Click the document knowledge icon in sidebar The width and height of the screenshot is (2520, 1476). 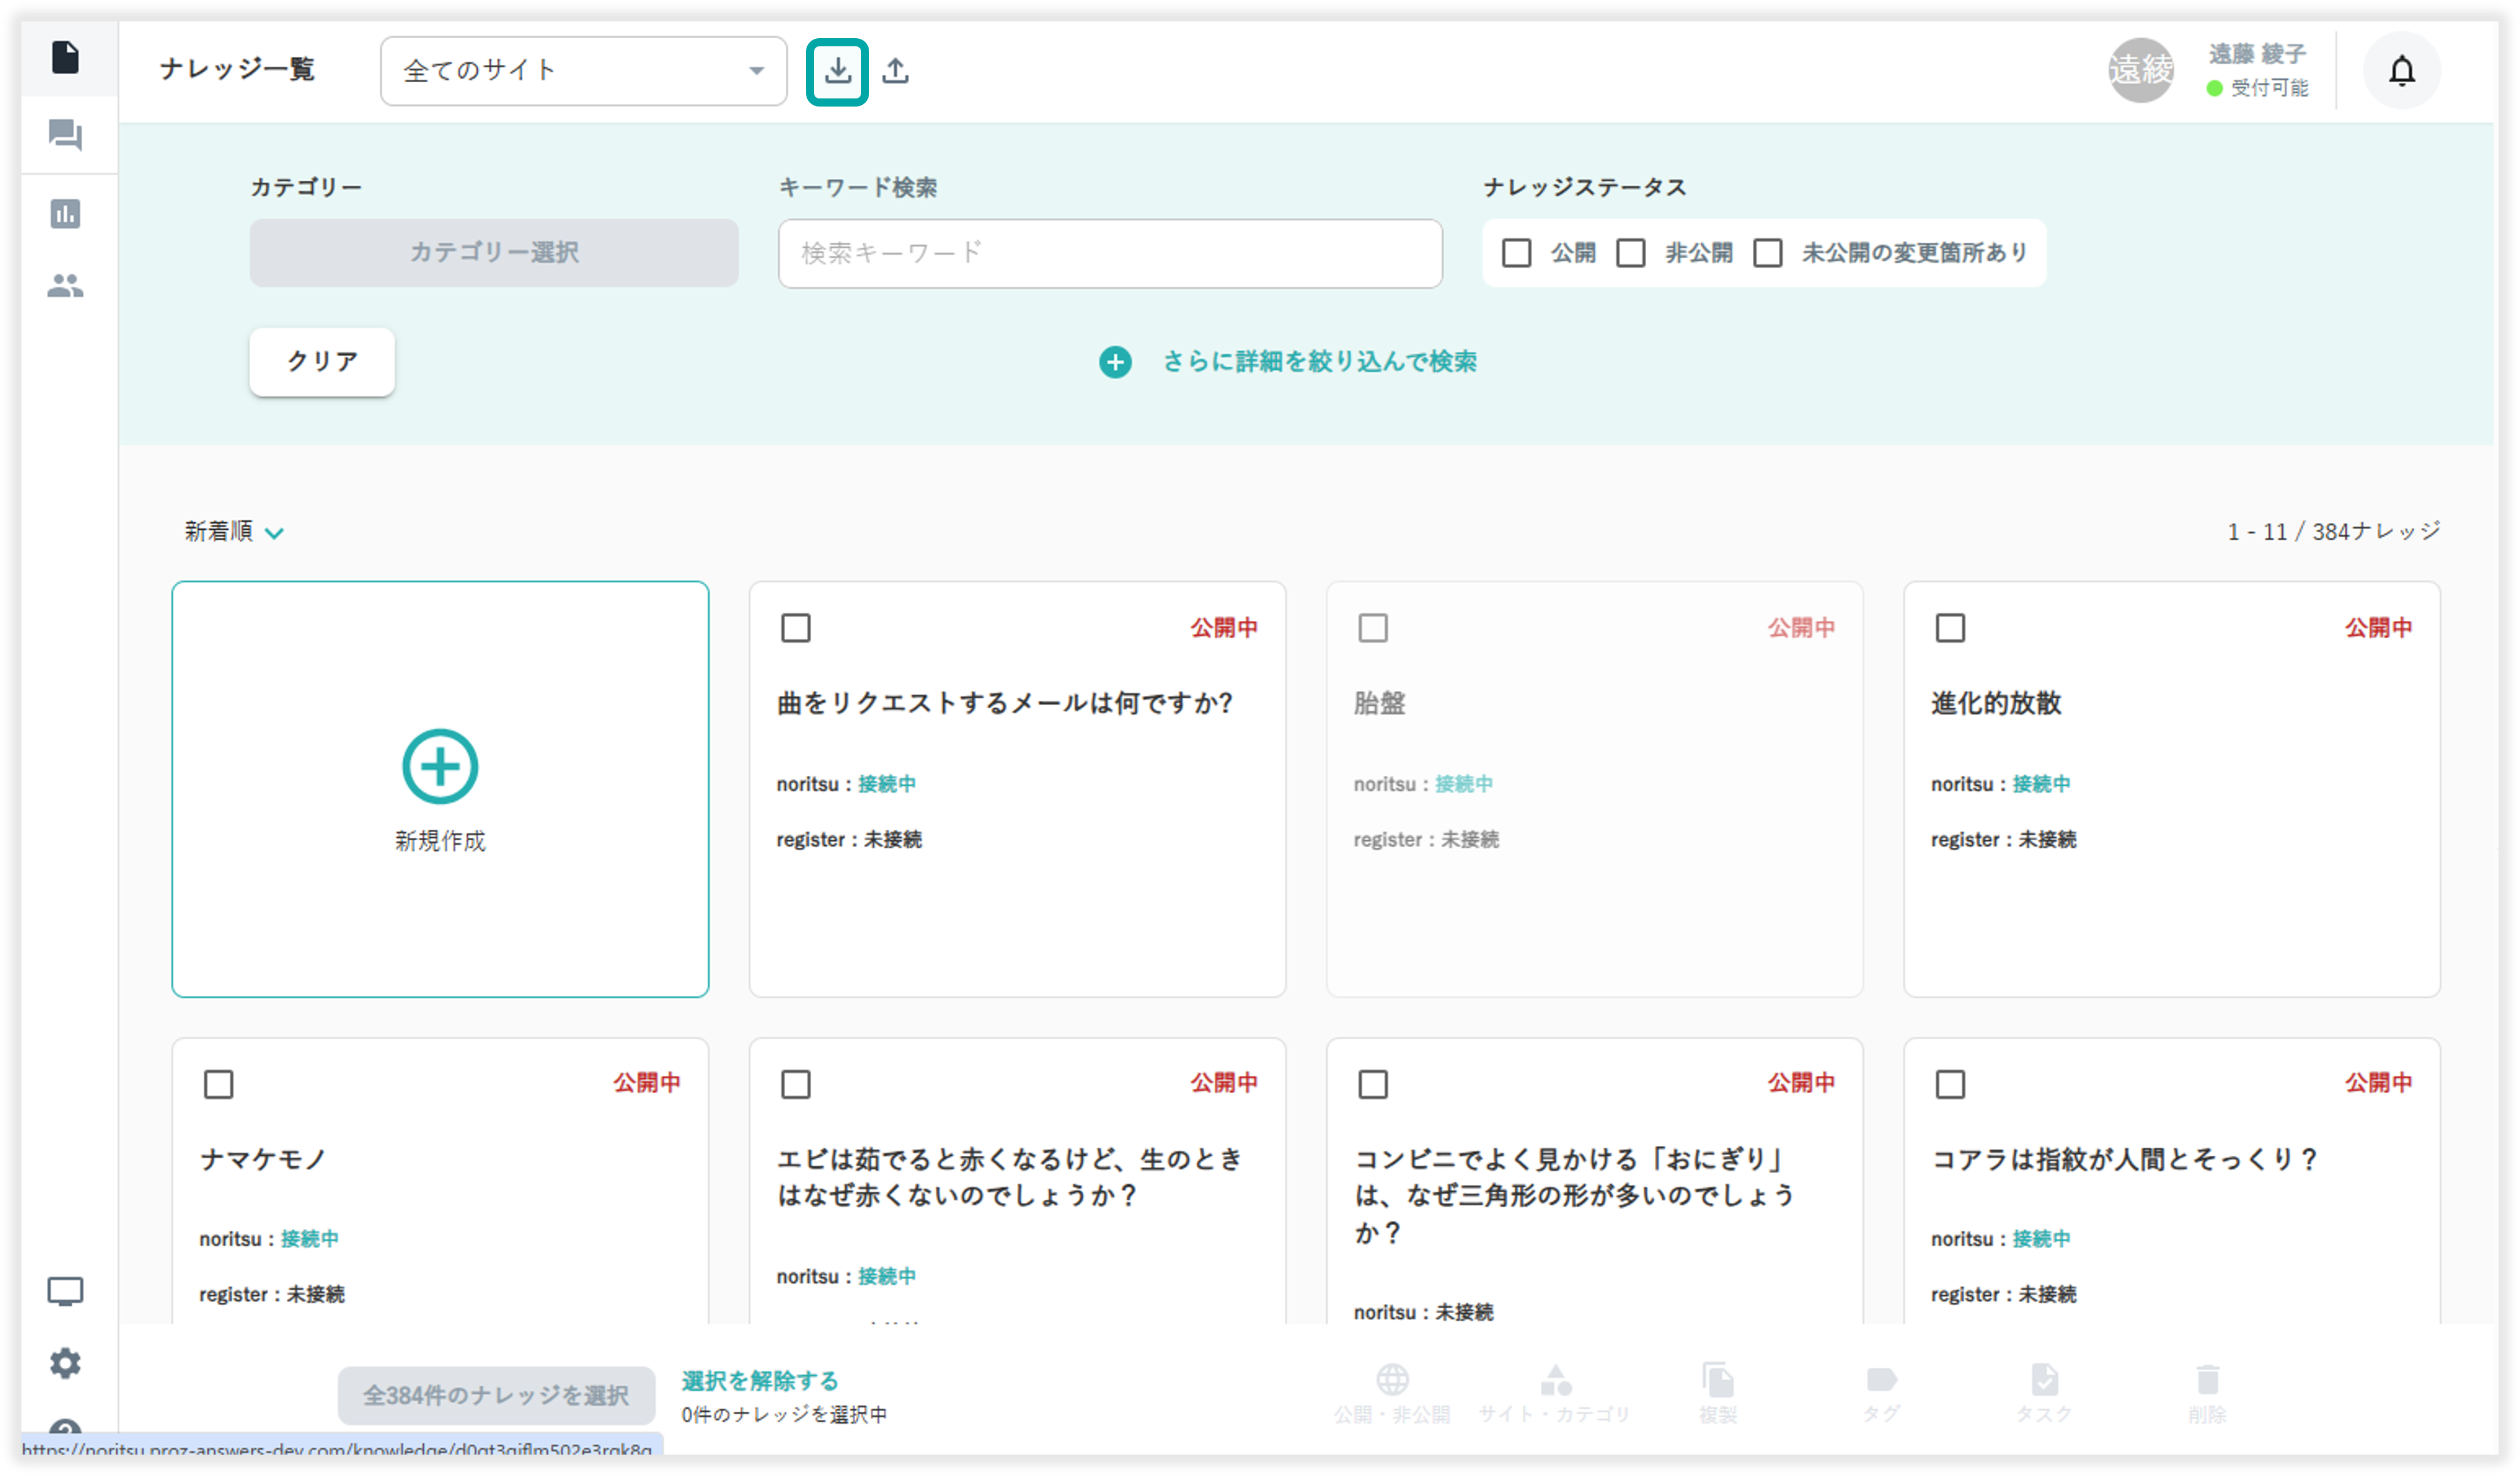(65, 57)
